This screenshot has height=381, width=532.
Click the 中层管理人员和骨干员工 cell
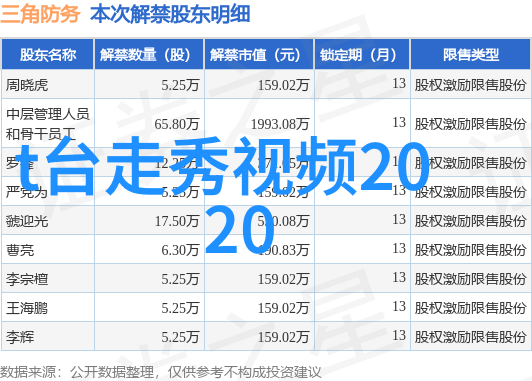tap(48, 124)
